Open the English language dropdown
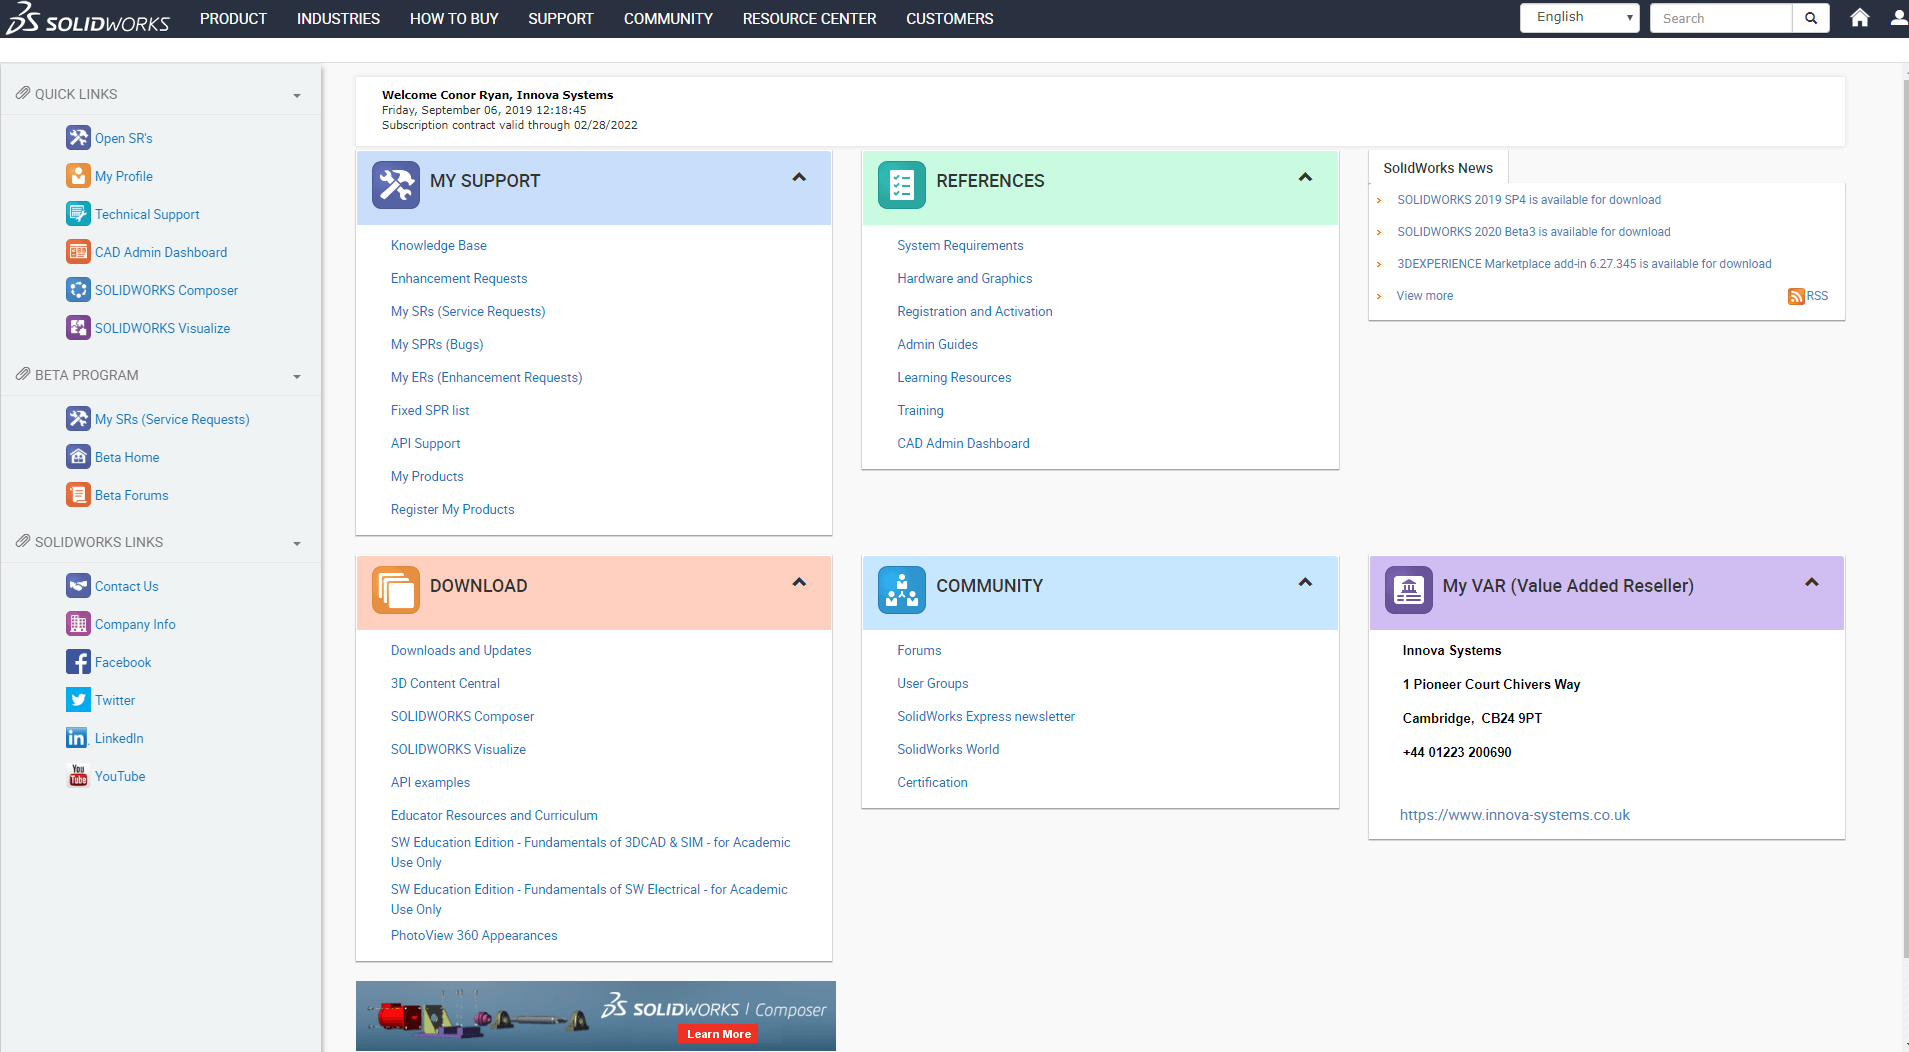 (1579, 18)
